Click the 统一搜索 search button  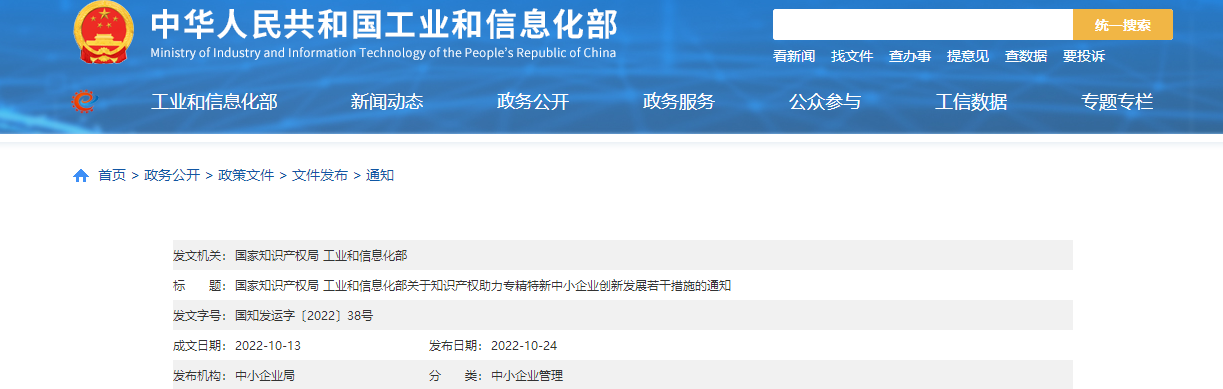tap(1123, 25)
